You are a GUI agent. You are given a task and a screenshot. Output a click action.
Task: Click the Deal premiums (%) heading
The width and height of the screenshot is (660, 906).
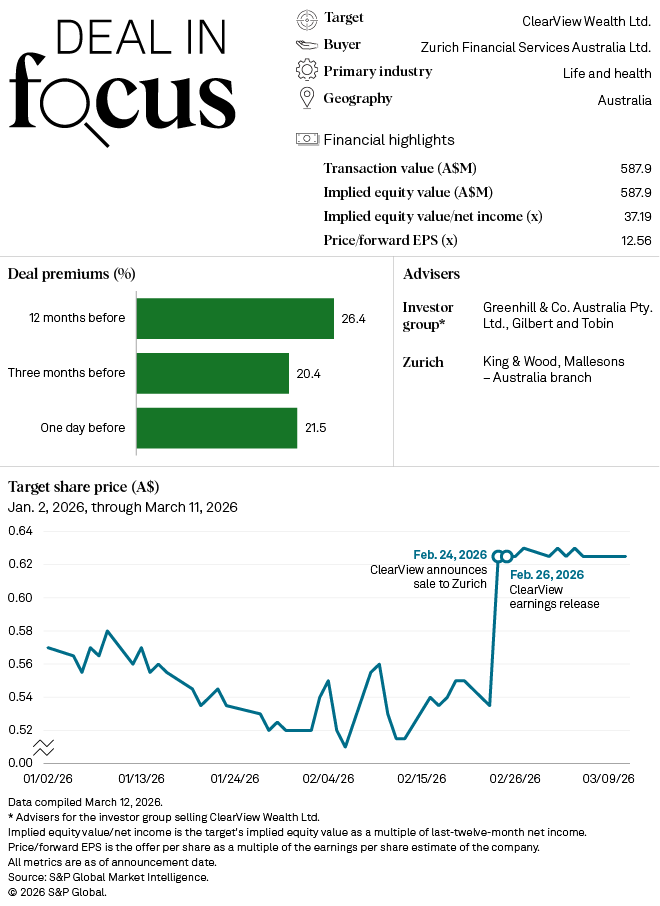[x=72, y=273]
